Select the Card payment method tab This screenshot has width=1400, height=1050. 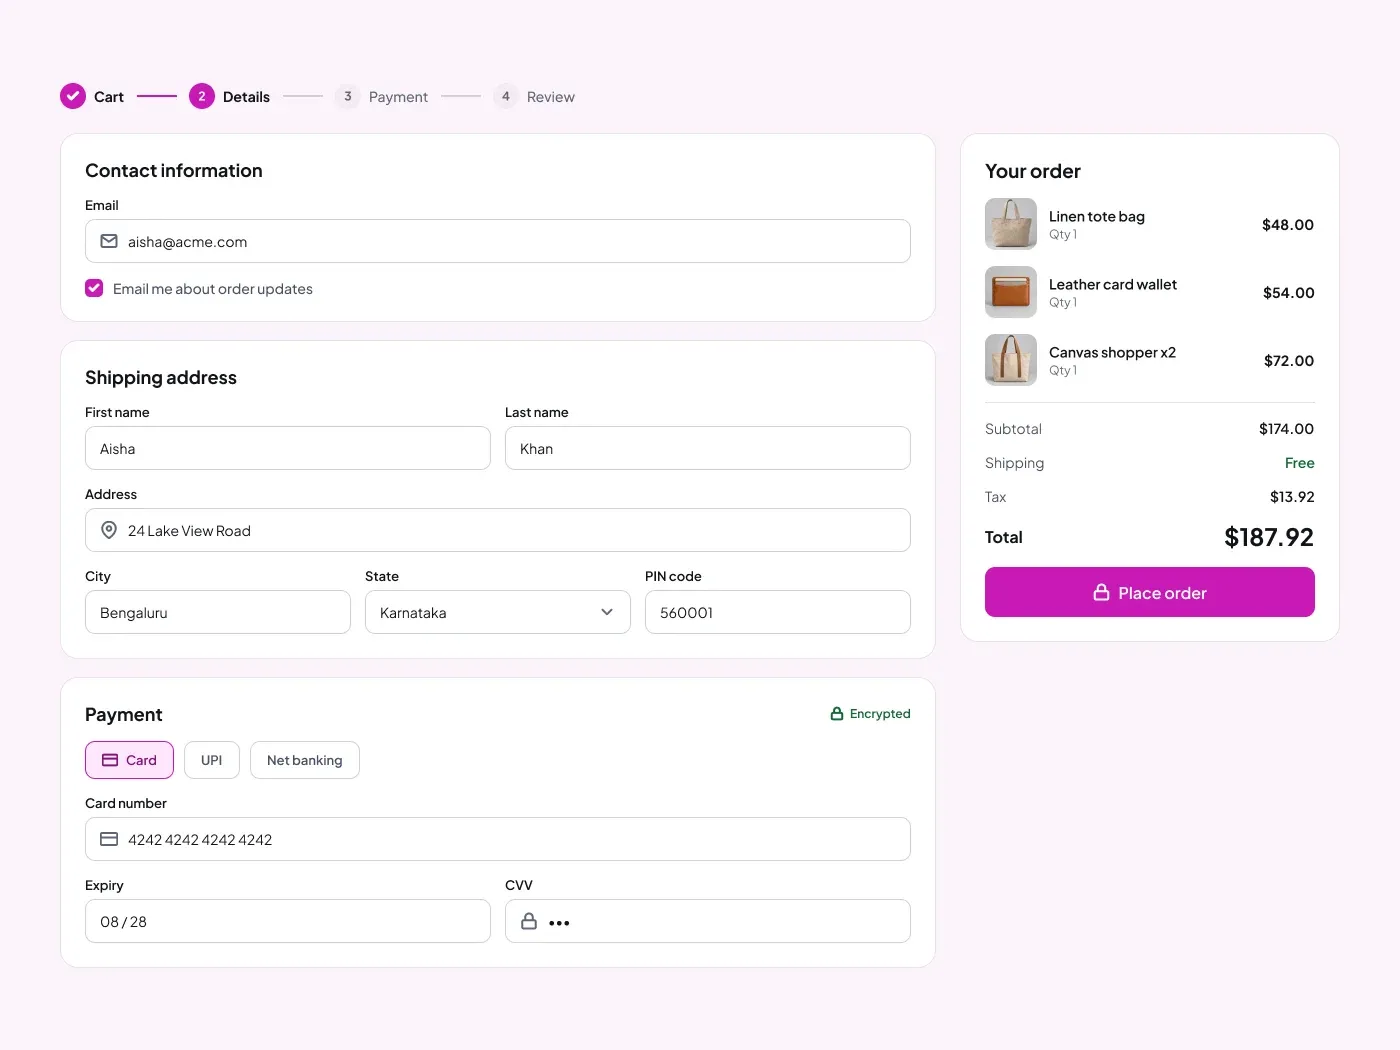point(129,760)
